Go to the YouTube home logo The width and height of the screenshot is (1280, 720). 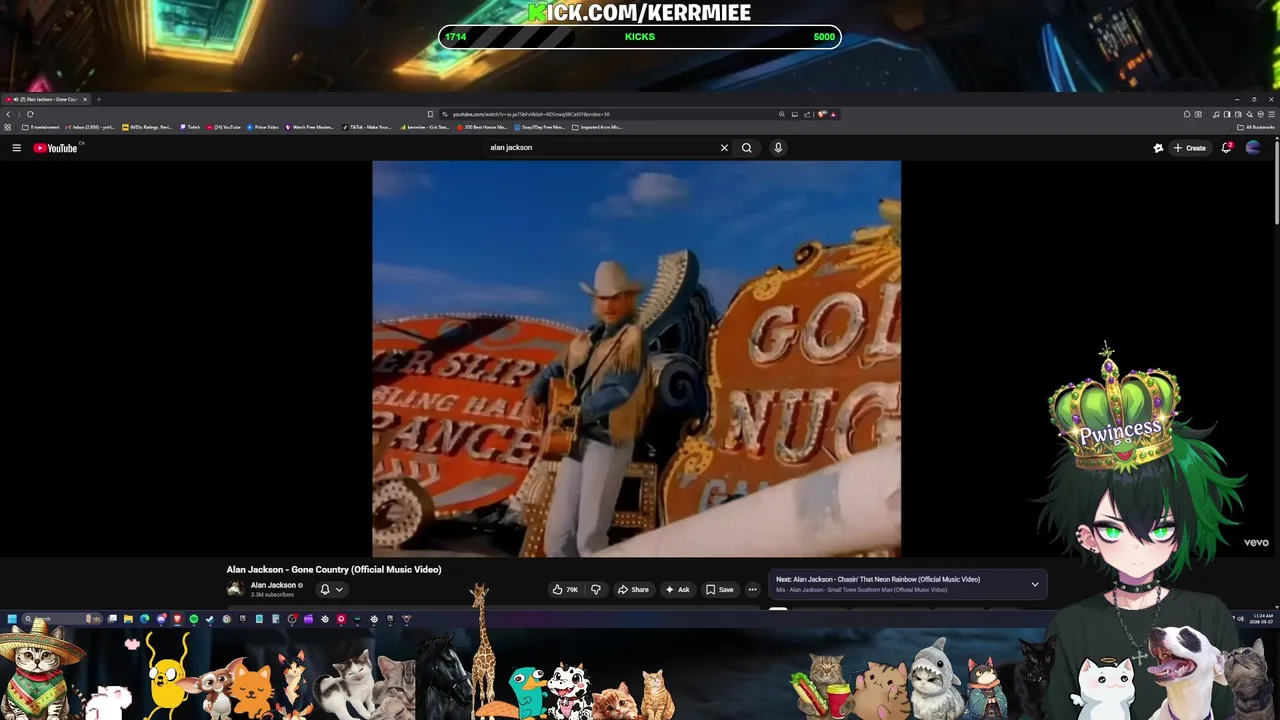point(55,148)
